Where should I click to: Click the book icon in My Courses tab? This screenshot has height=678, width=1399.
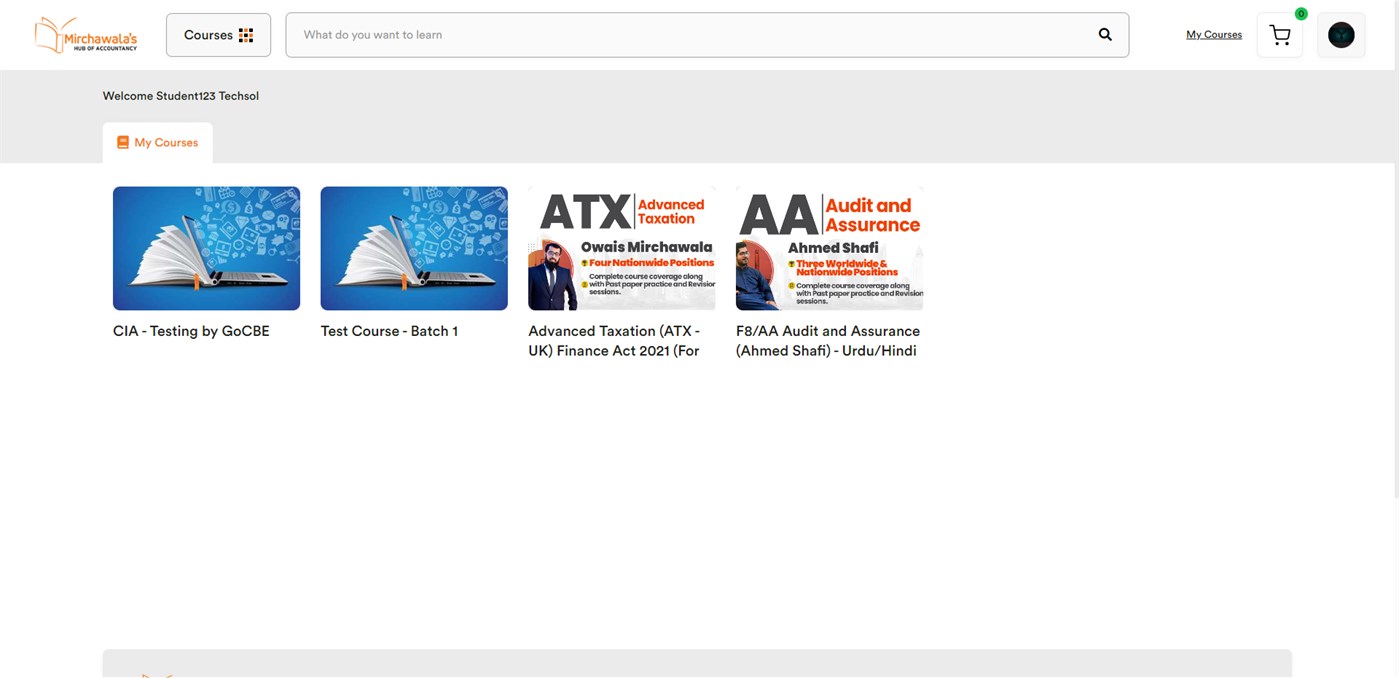[x=123, y=143]
